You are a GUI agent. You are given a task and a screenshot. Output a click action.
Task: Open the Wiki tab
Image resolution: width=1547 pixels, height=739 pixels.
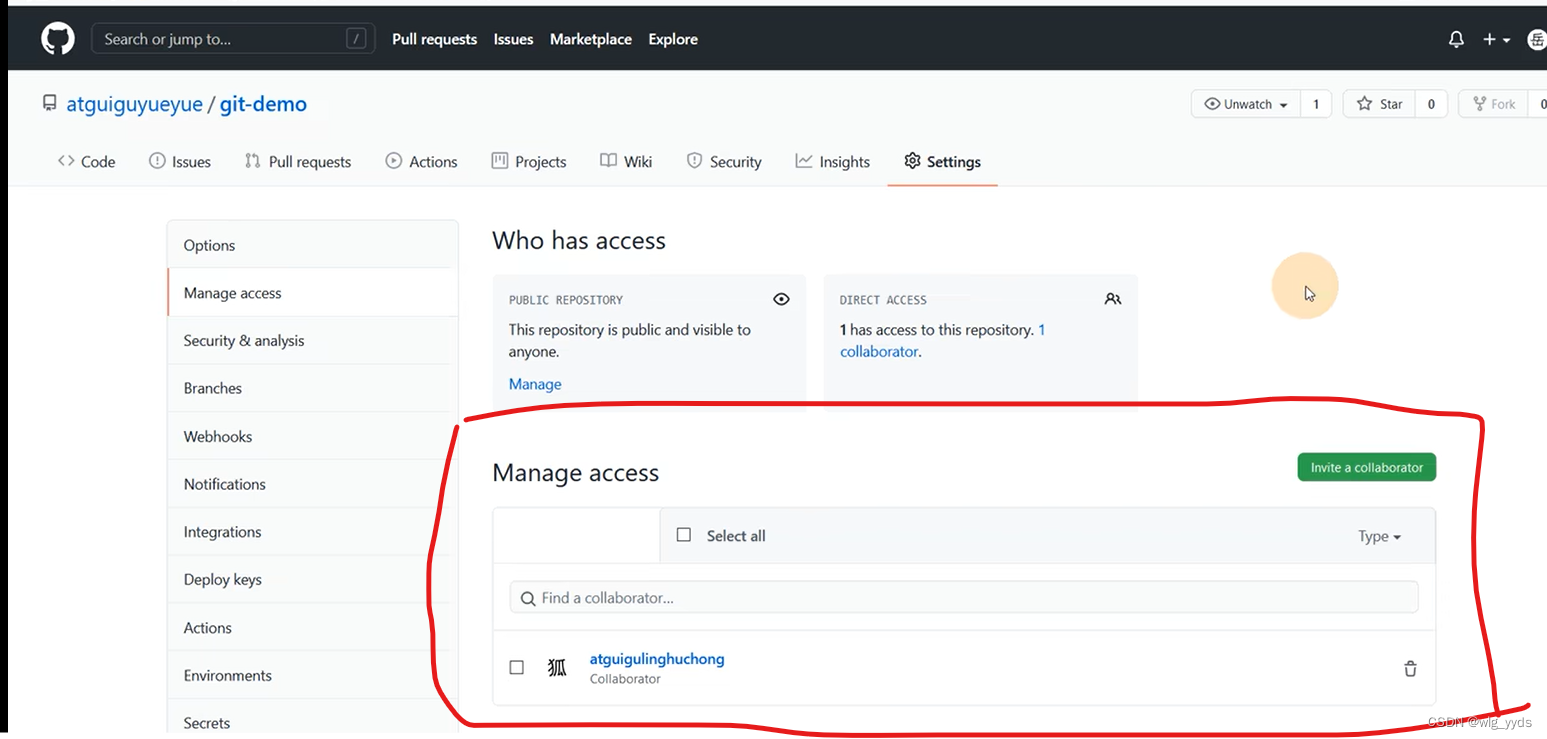tap(626, 161)
